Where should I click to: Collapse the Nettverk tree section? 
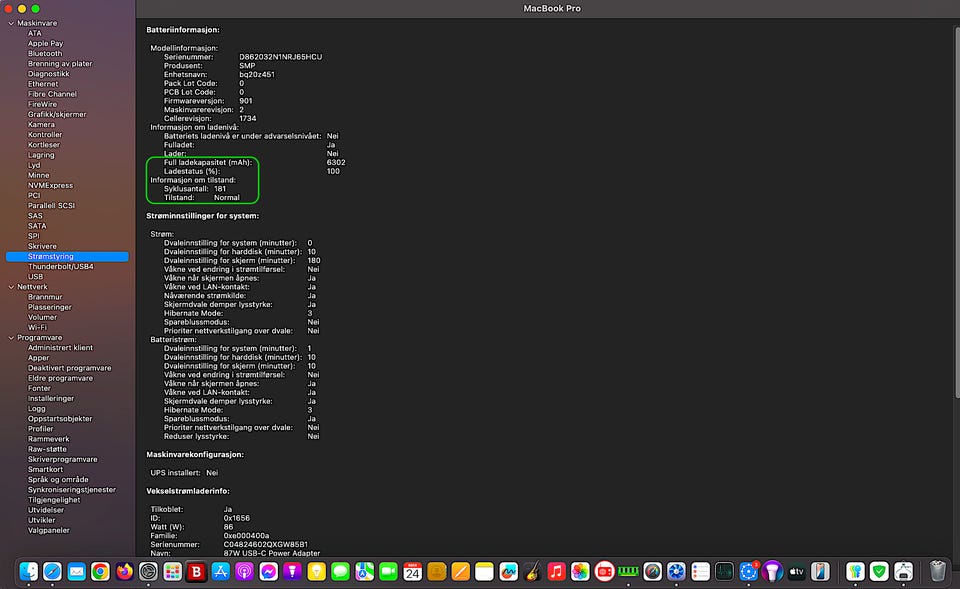pyautogui.click(x=10, y=286)
